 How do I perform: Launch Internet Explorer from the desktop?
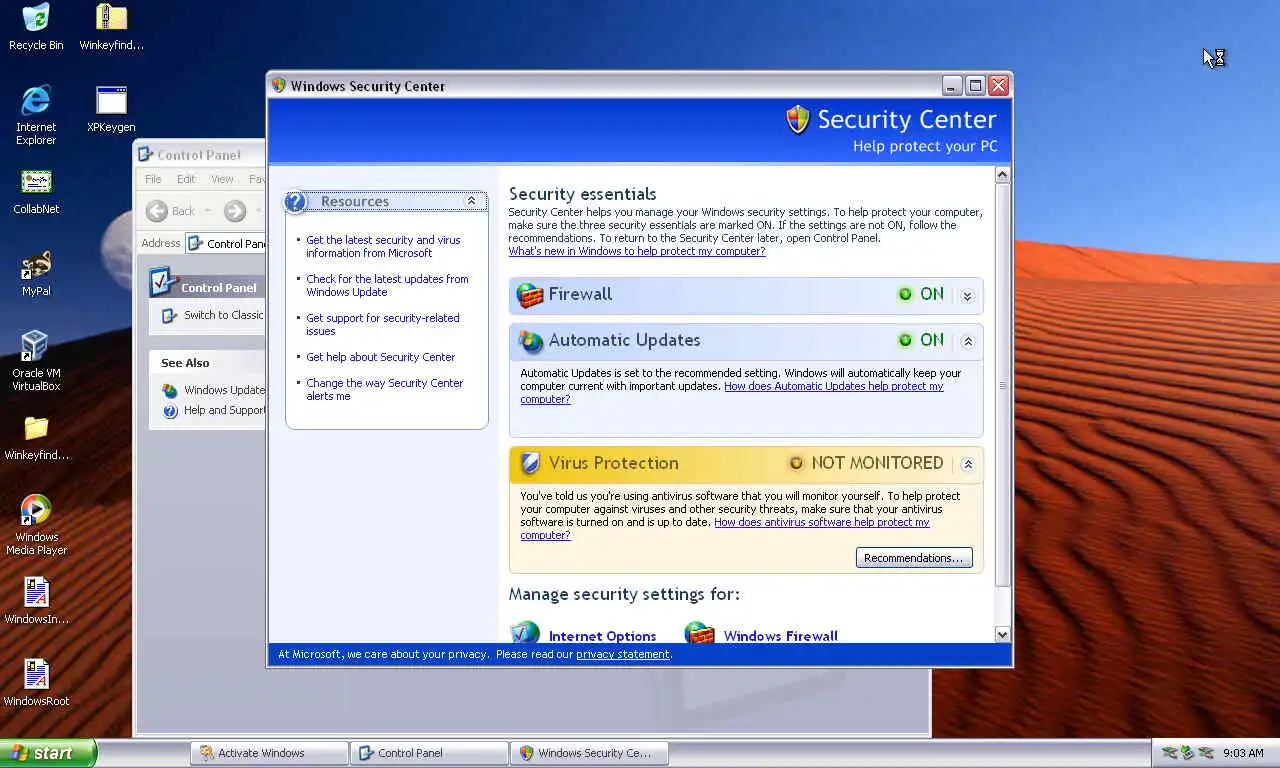(36, 115)
